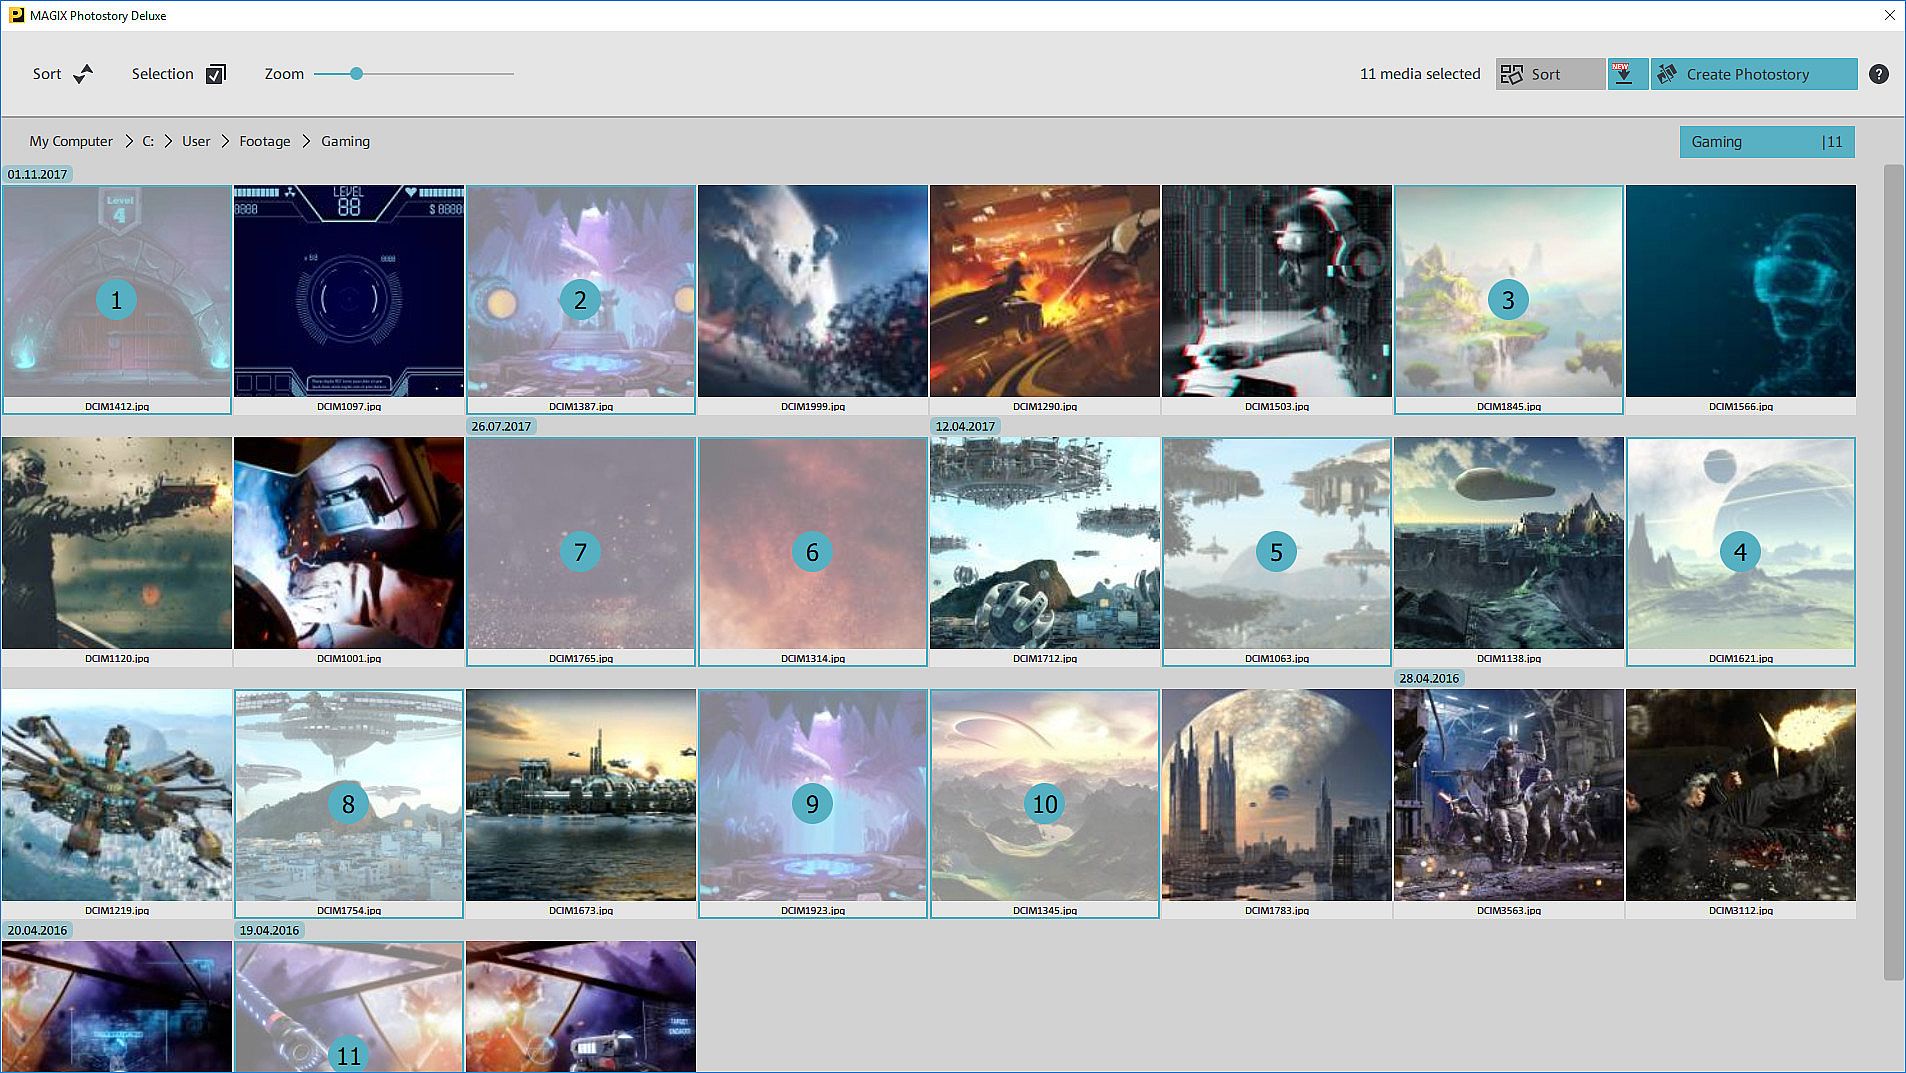The width and height of the screenshot is (1906, 1073).
Task: Expand the chevron between Footage and Gaming
Action: [306, 141]
